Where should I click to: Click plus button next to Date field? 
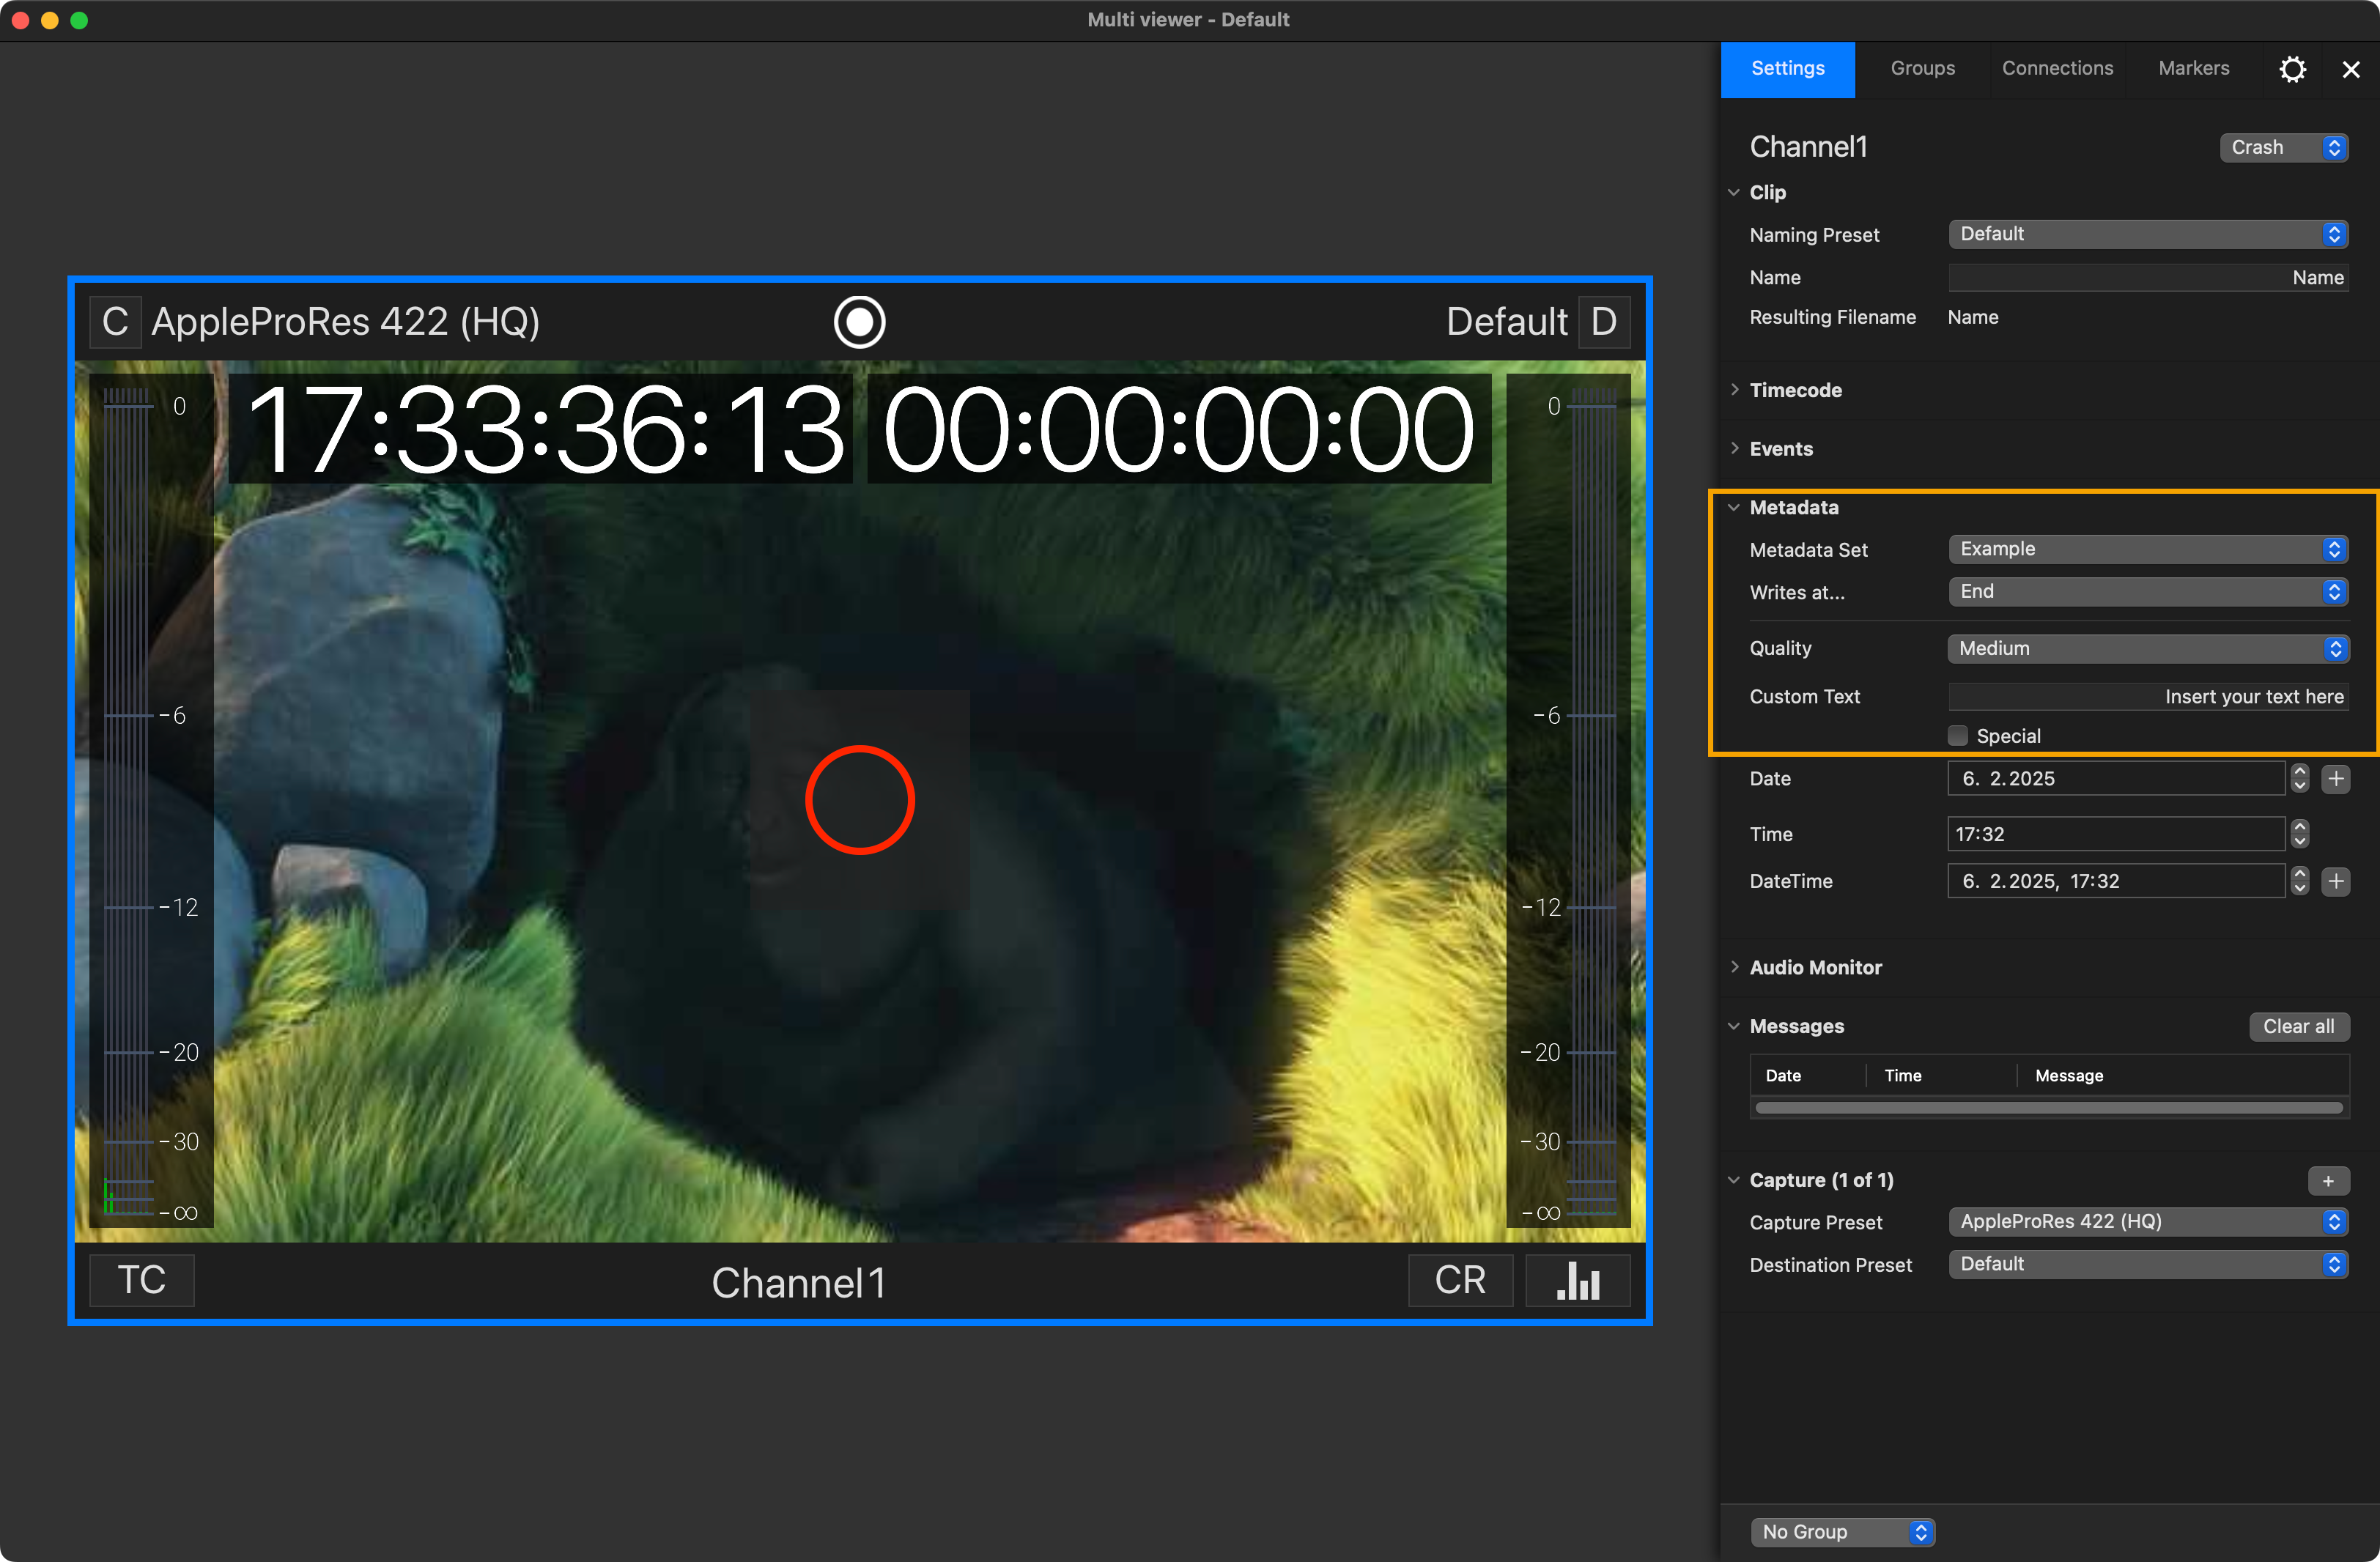coord(2336,779)
